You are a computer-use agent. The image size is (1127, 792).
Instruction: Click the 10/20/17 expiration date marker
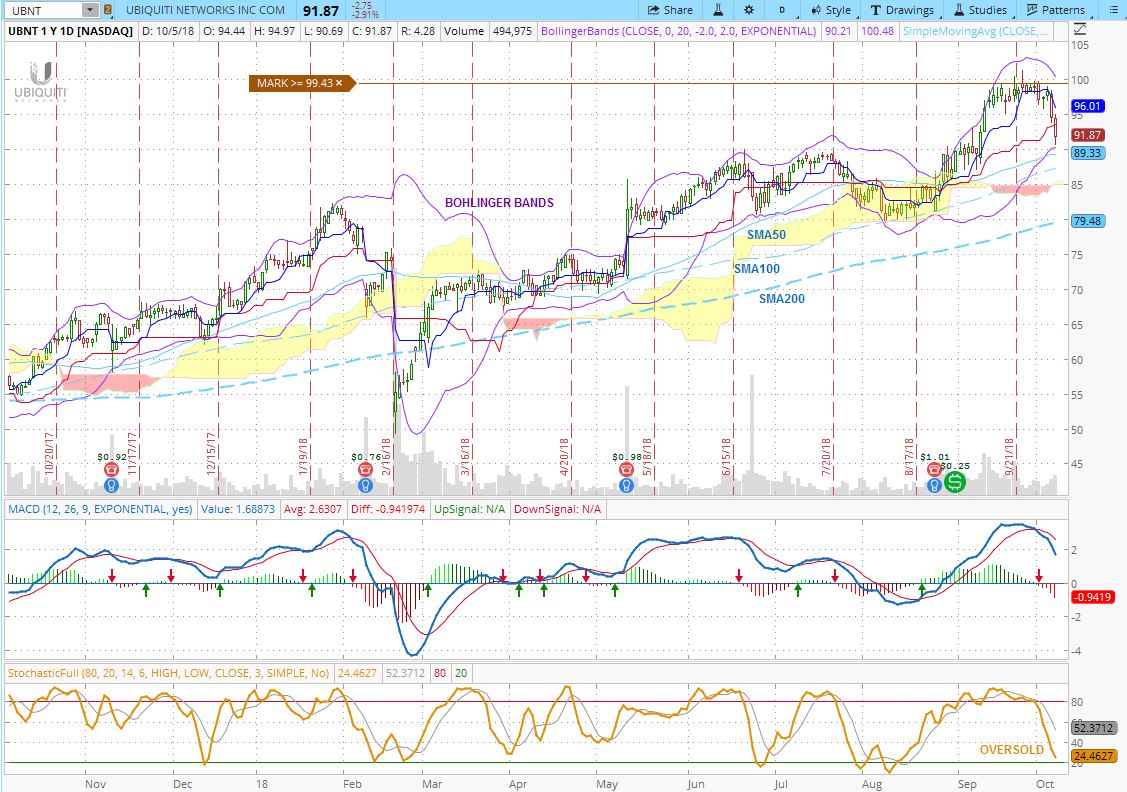[x=50, y=453]
